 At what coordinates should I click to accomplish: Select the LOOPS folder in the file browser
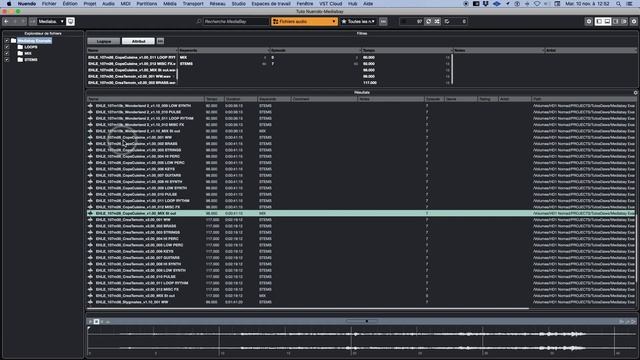(31, 47)
